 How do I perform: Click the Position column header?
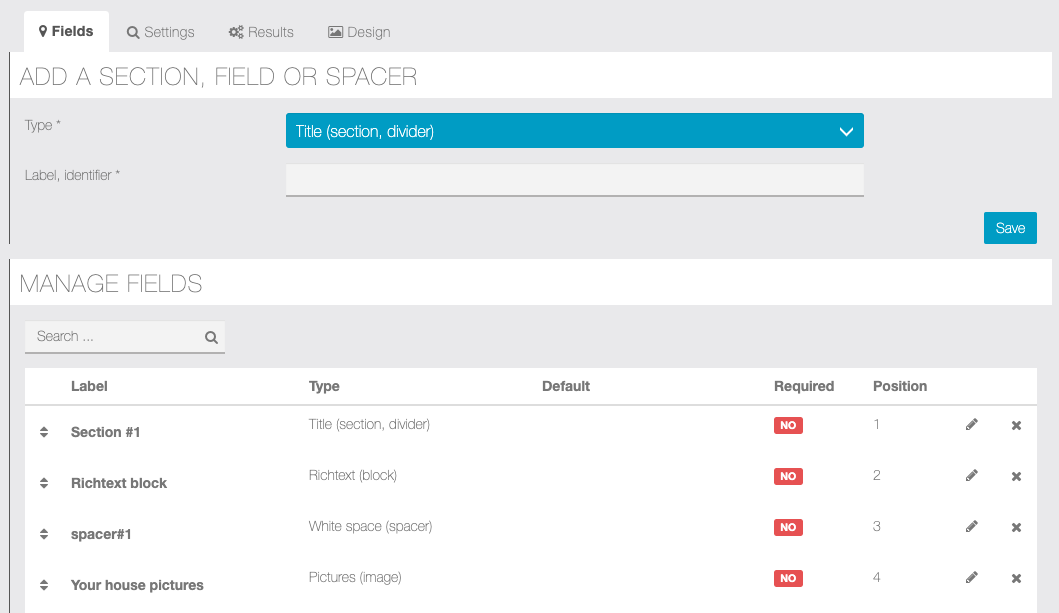pyautogui.click(x=900, y=386)
